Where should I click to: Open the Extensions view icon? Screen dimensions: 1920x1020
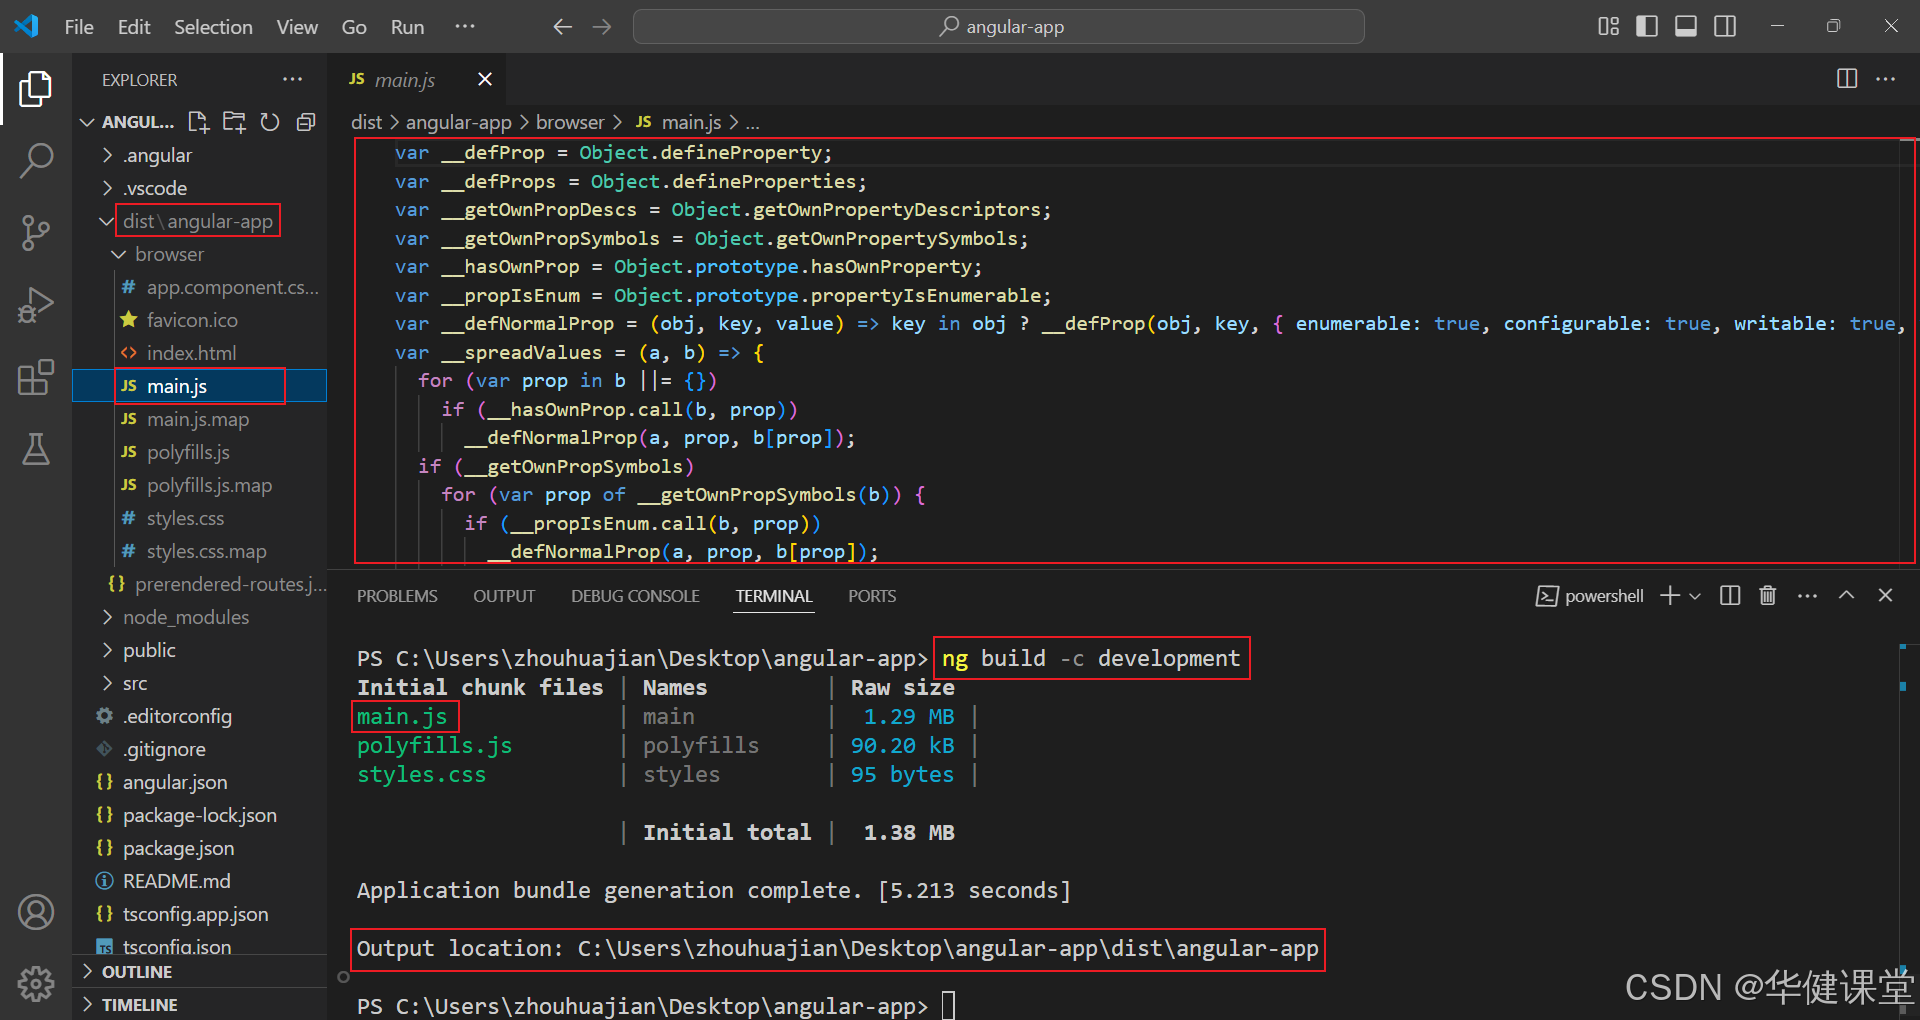(x=36, y=377)
